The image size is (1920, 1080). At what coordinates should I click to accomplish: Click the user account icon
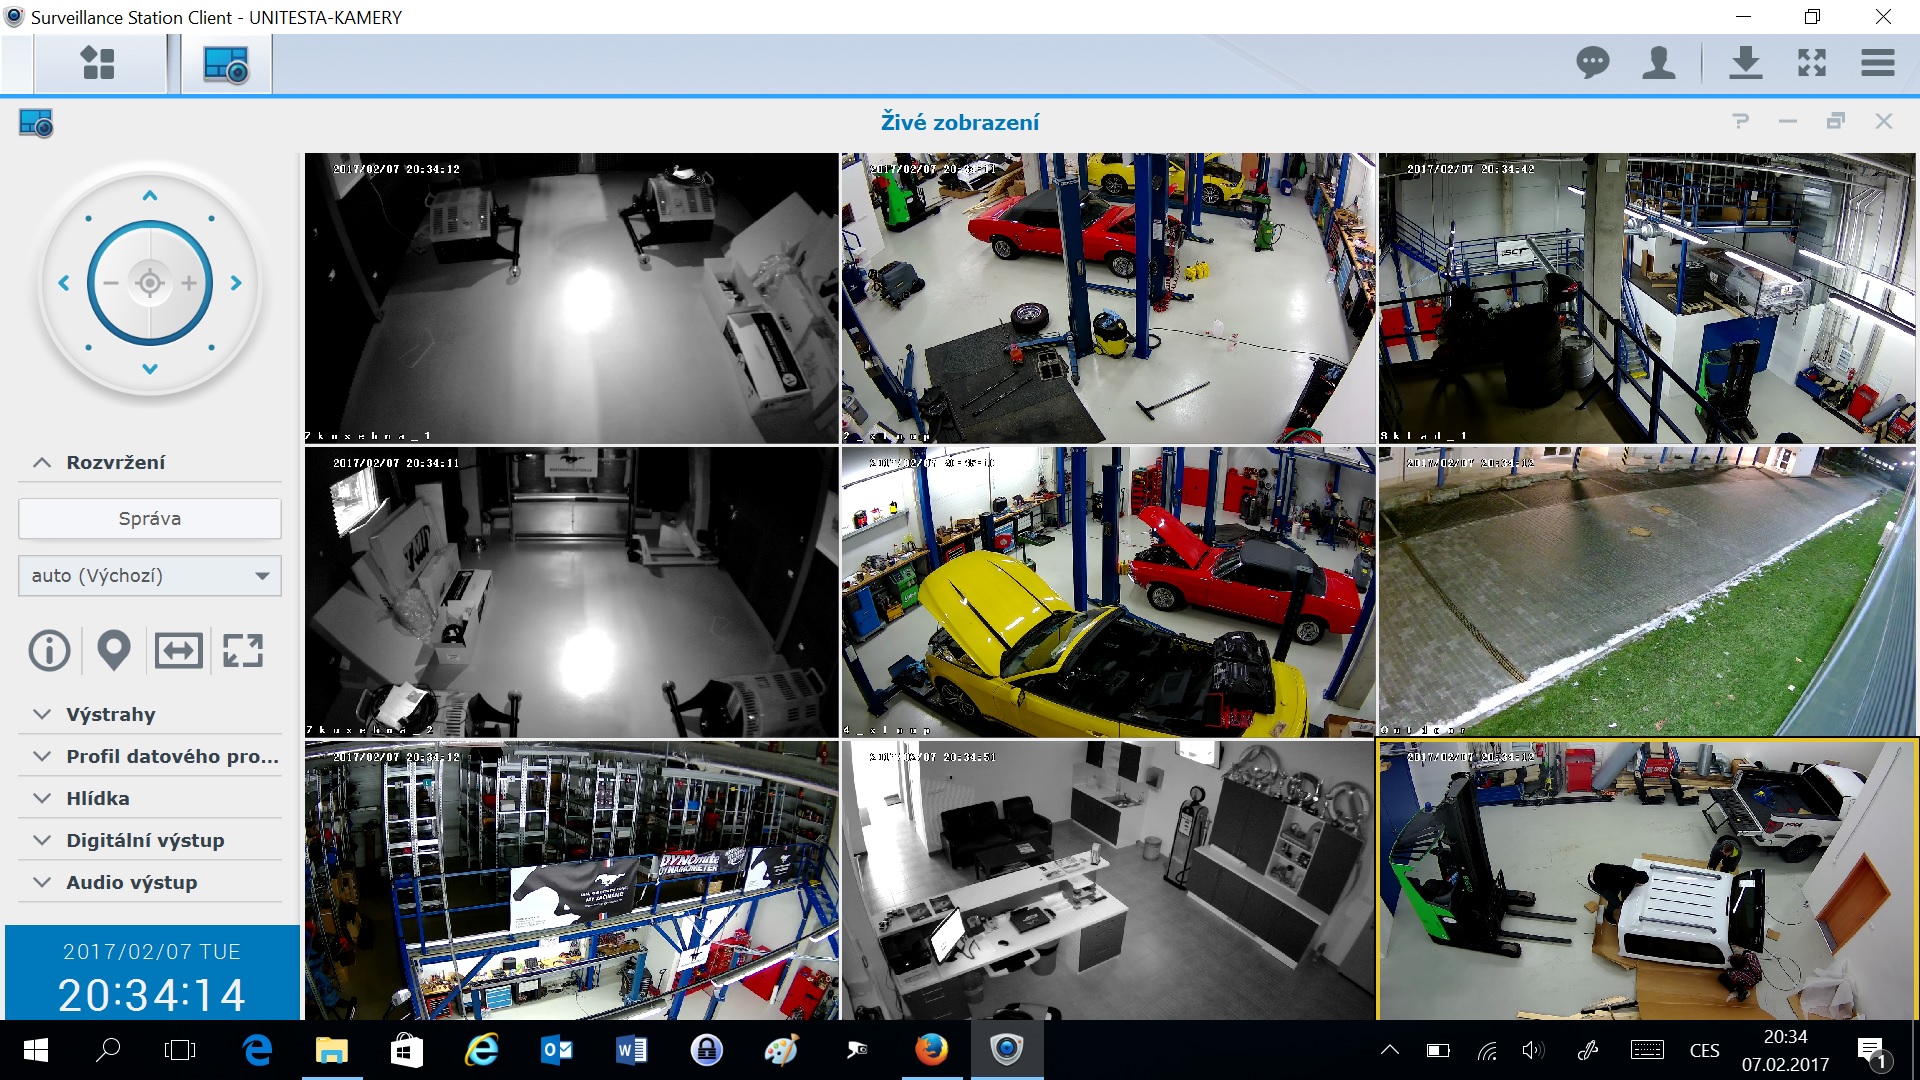coord(1658,63)
